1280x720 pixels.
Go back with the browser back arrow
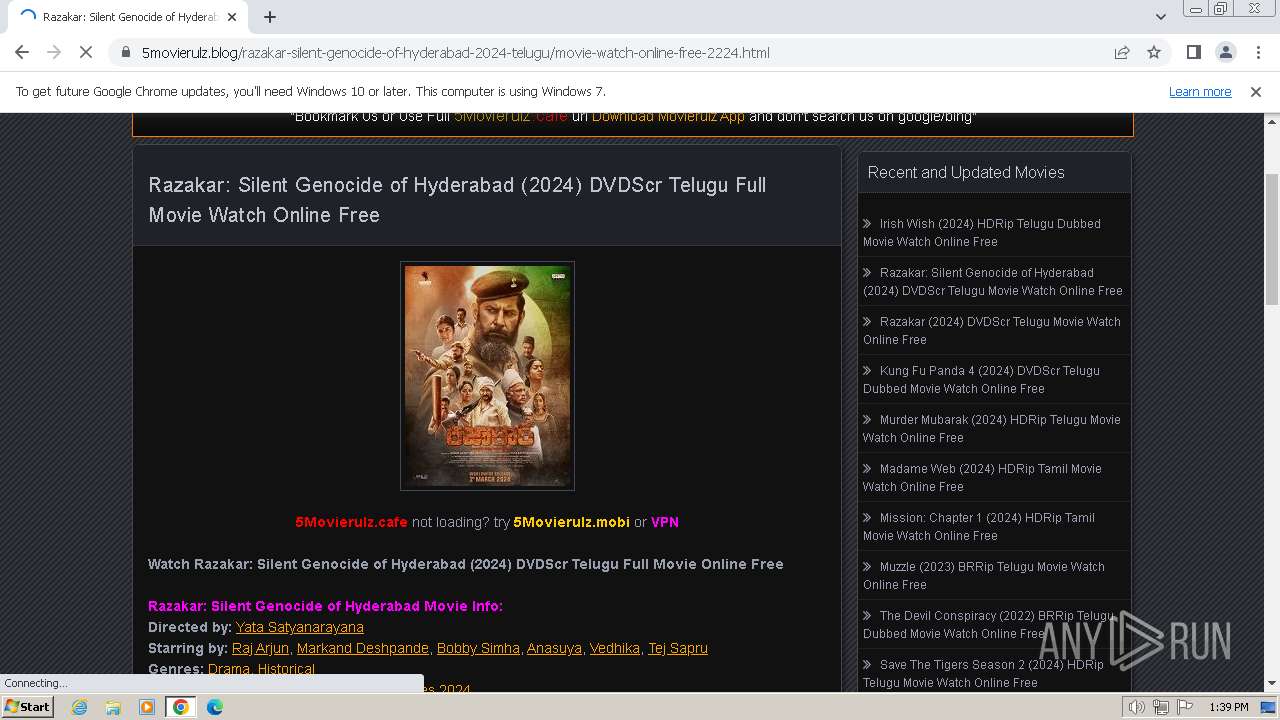22,52
